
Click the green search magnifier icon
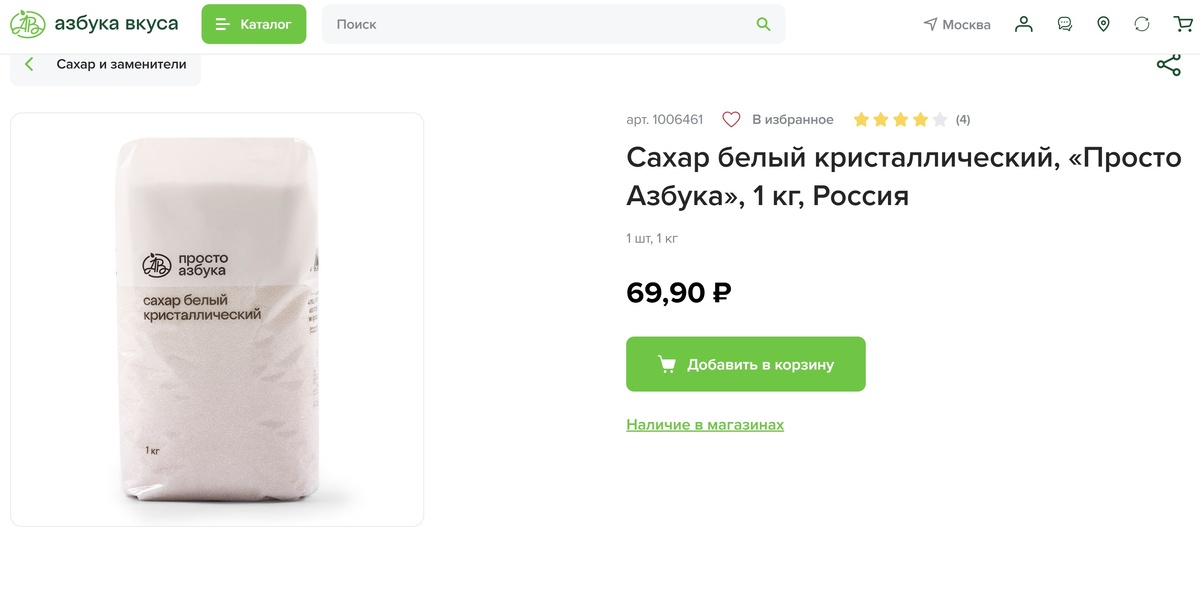pos(763,23)
